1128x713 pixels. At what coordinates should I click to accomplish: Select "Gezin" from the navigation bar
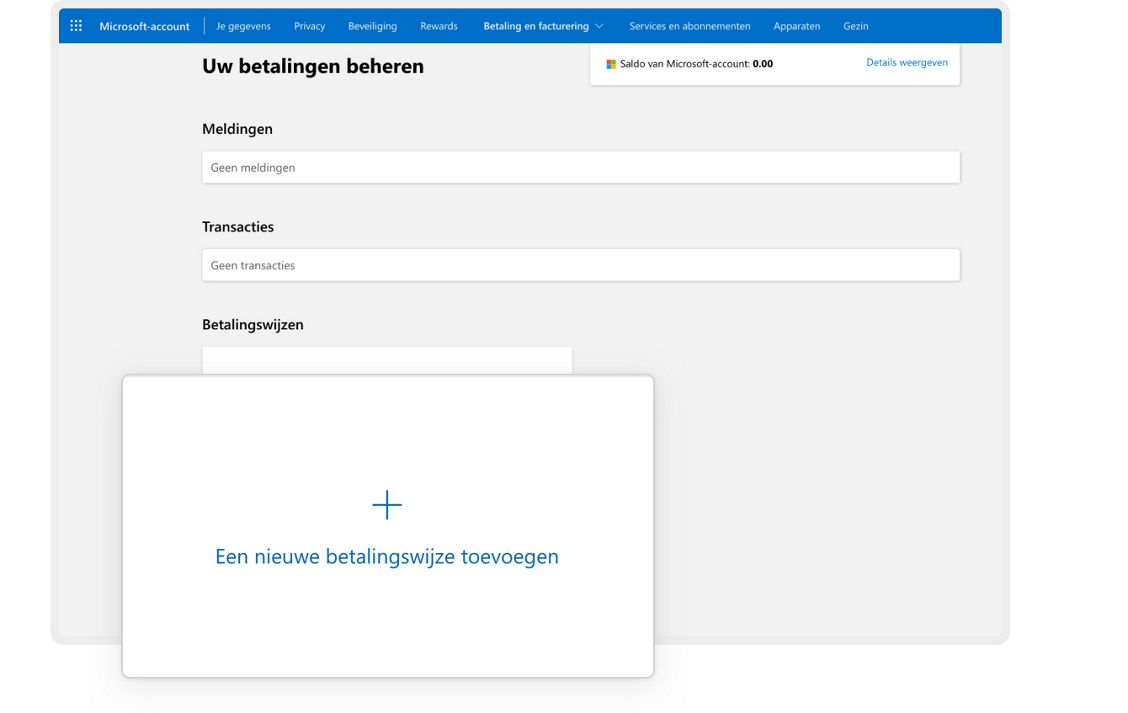tap(856, 26)
